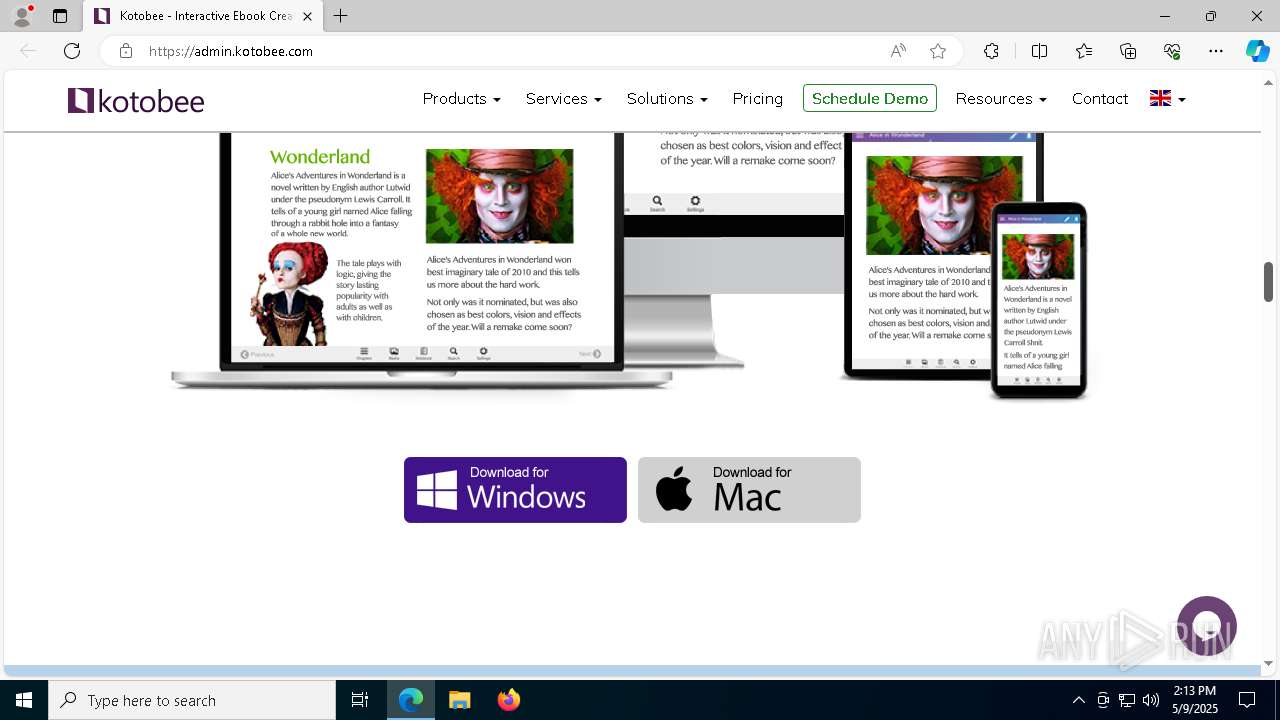Open the chat support bubble
This screenshot has width=1280, height=720.
point(1207,626)
